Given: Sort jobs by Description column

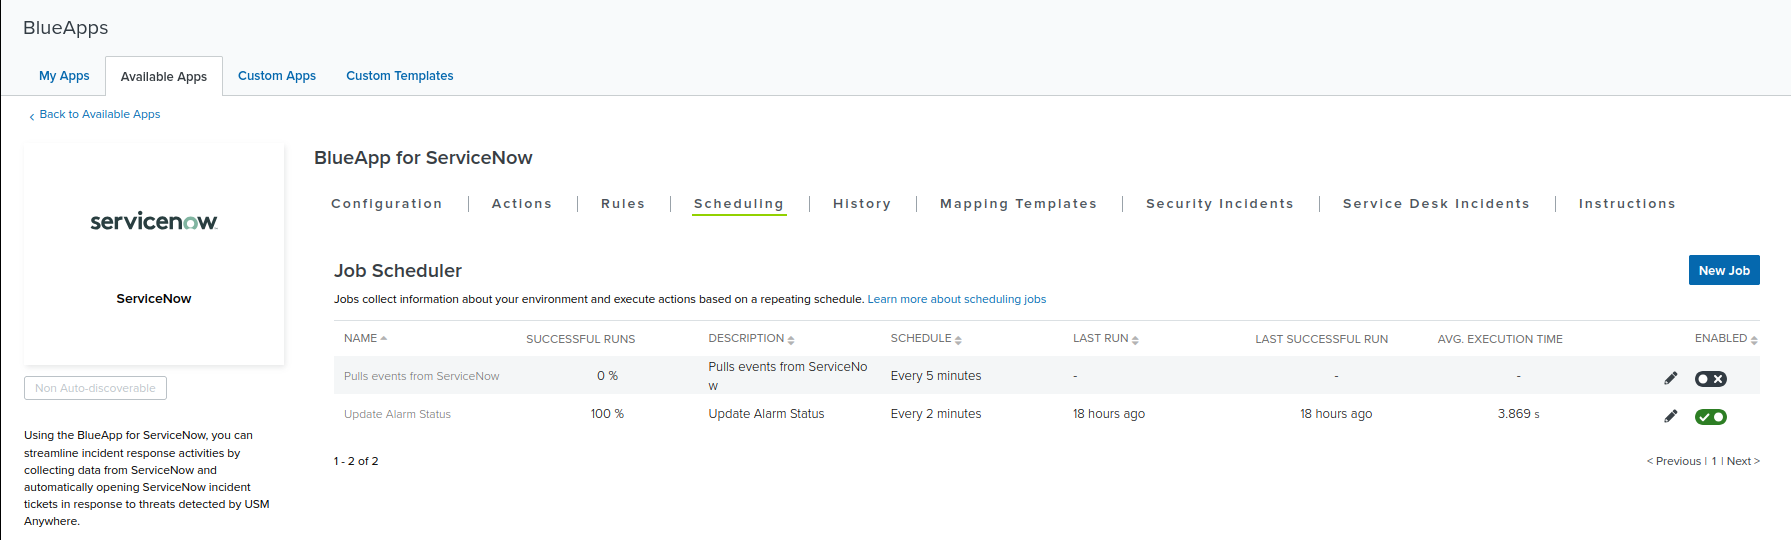Looking at the screenshot, I should point(751,339).
